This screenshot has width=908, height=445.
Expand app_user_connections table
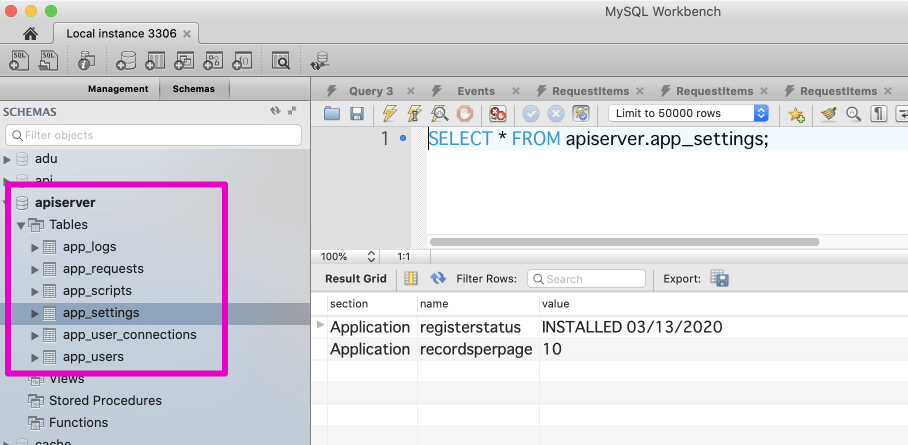pos(35,335)
